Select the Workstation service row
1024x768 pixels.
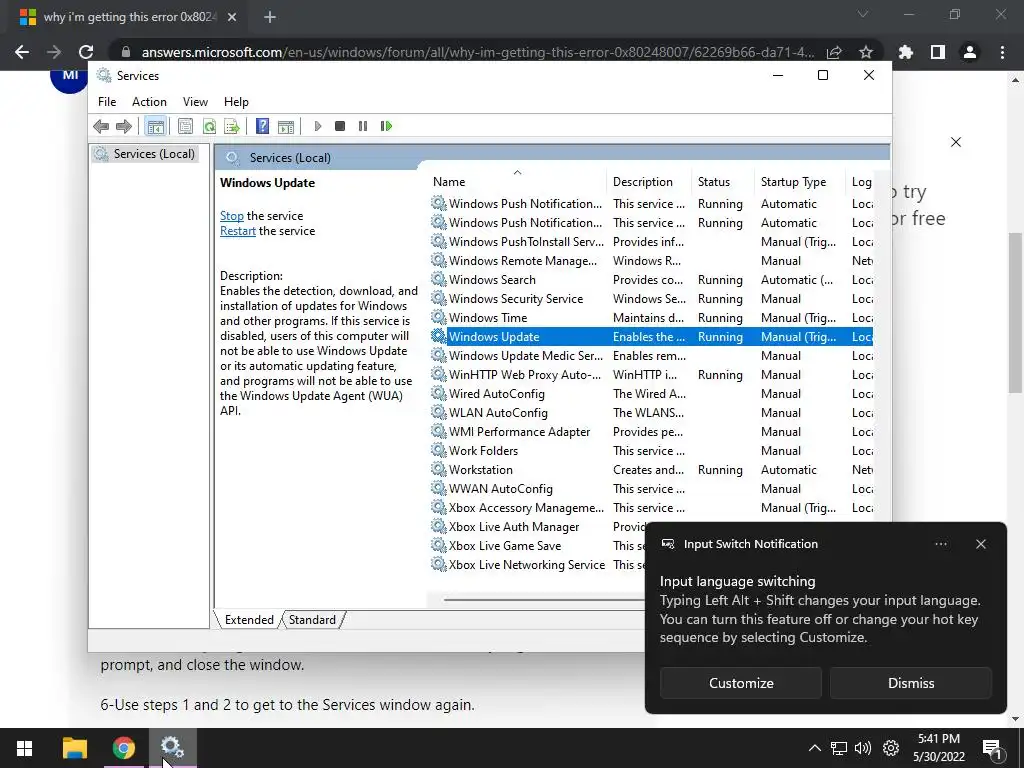[x=651, y=469]
